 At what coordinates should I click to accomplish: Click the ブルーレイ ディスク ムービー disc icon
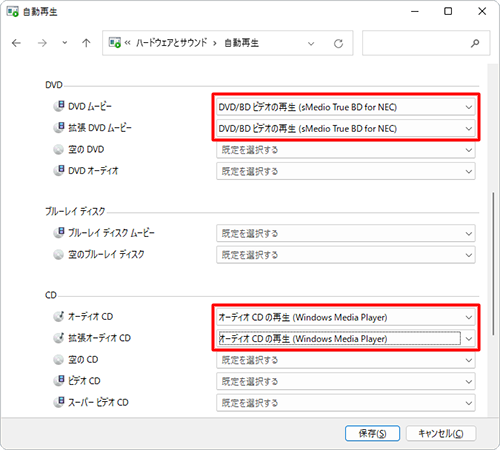(59, 232)
